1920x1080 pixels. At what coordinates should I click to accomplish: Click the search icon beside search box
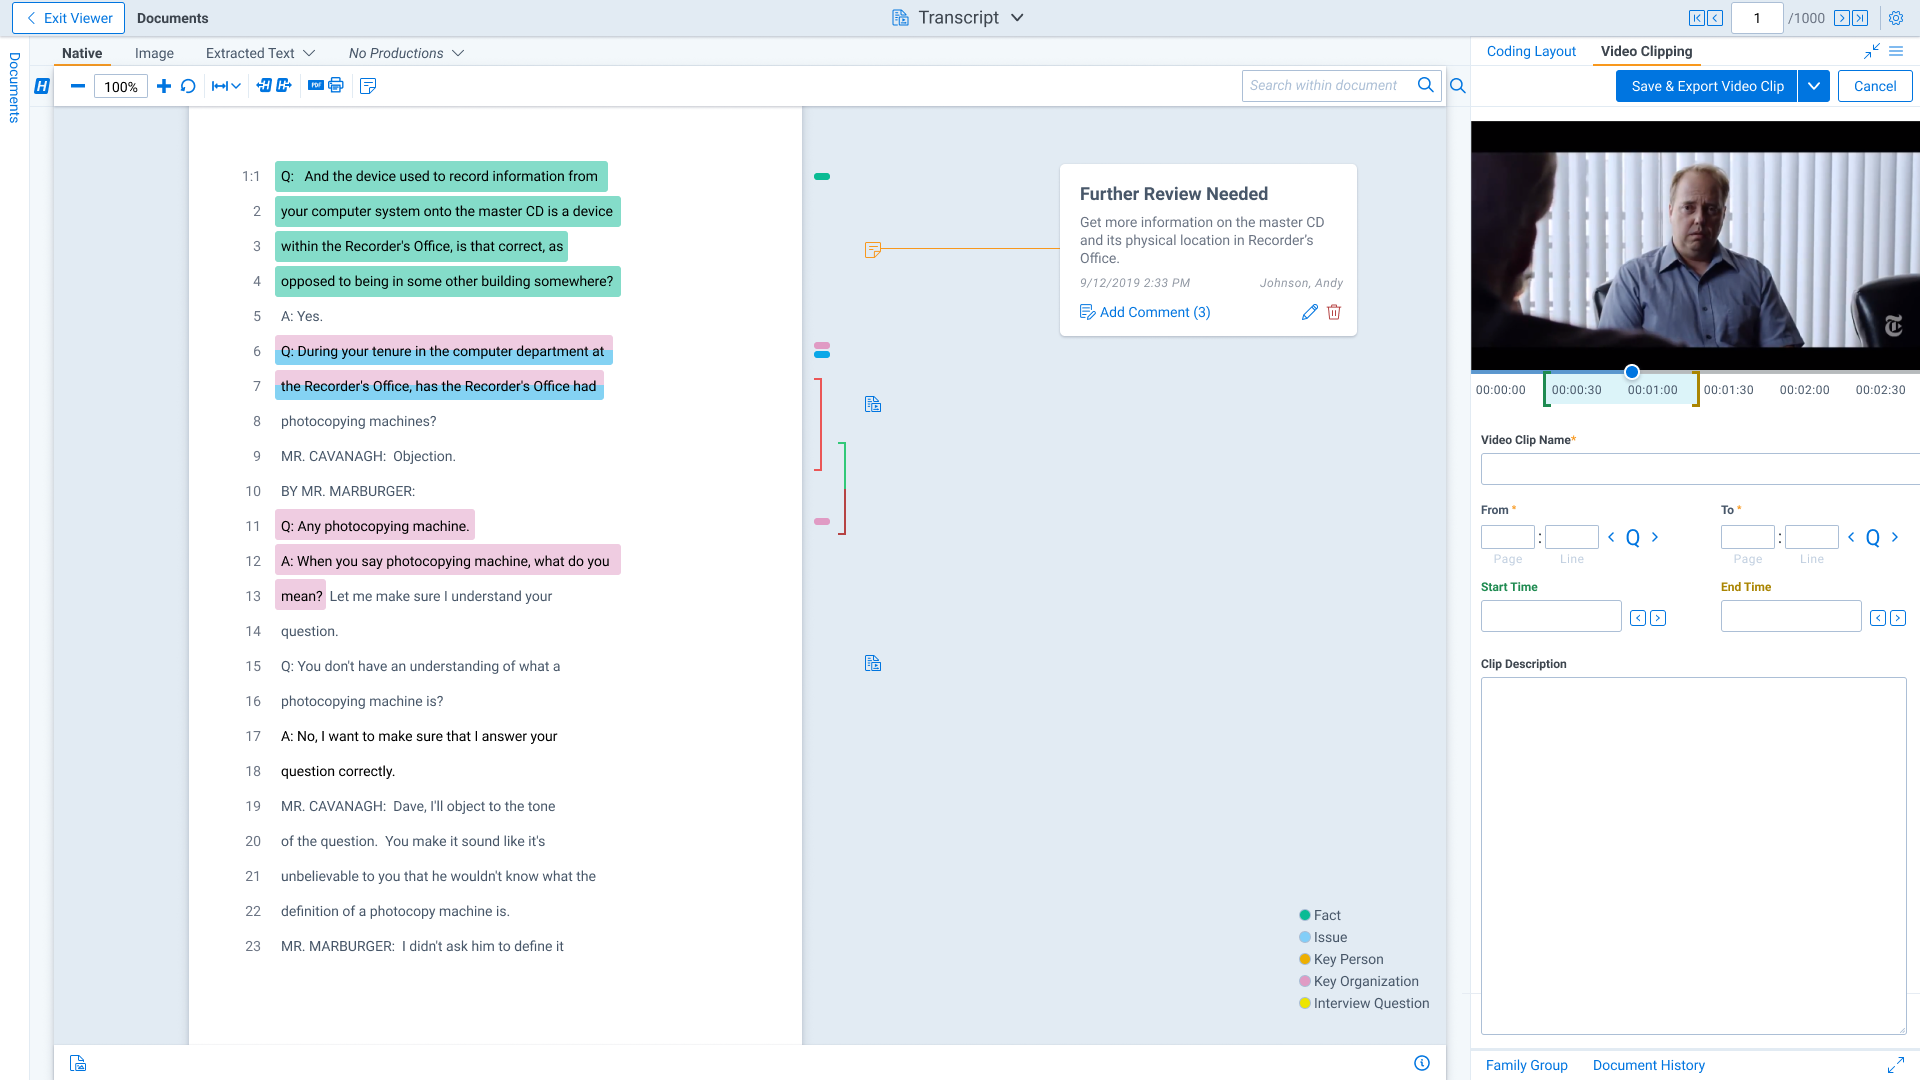point(1458,86)
